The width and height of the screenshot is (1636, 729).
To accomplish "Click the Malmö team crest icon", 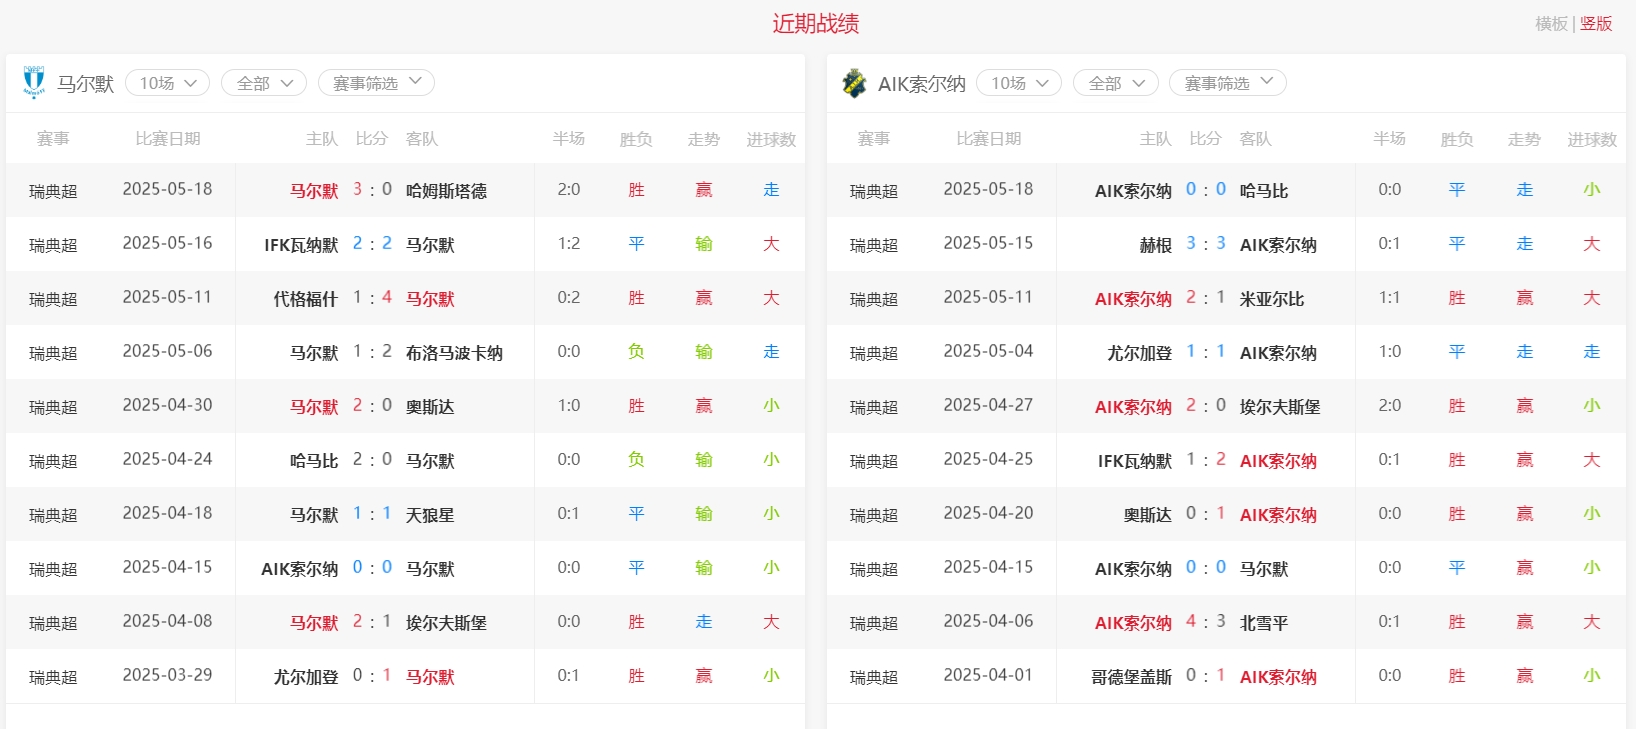I will point(33,83).
